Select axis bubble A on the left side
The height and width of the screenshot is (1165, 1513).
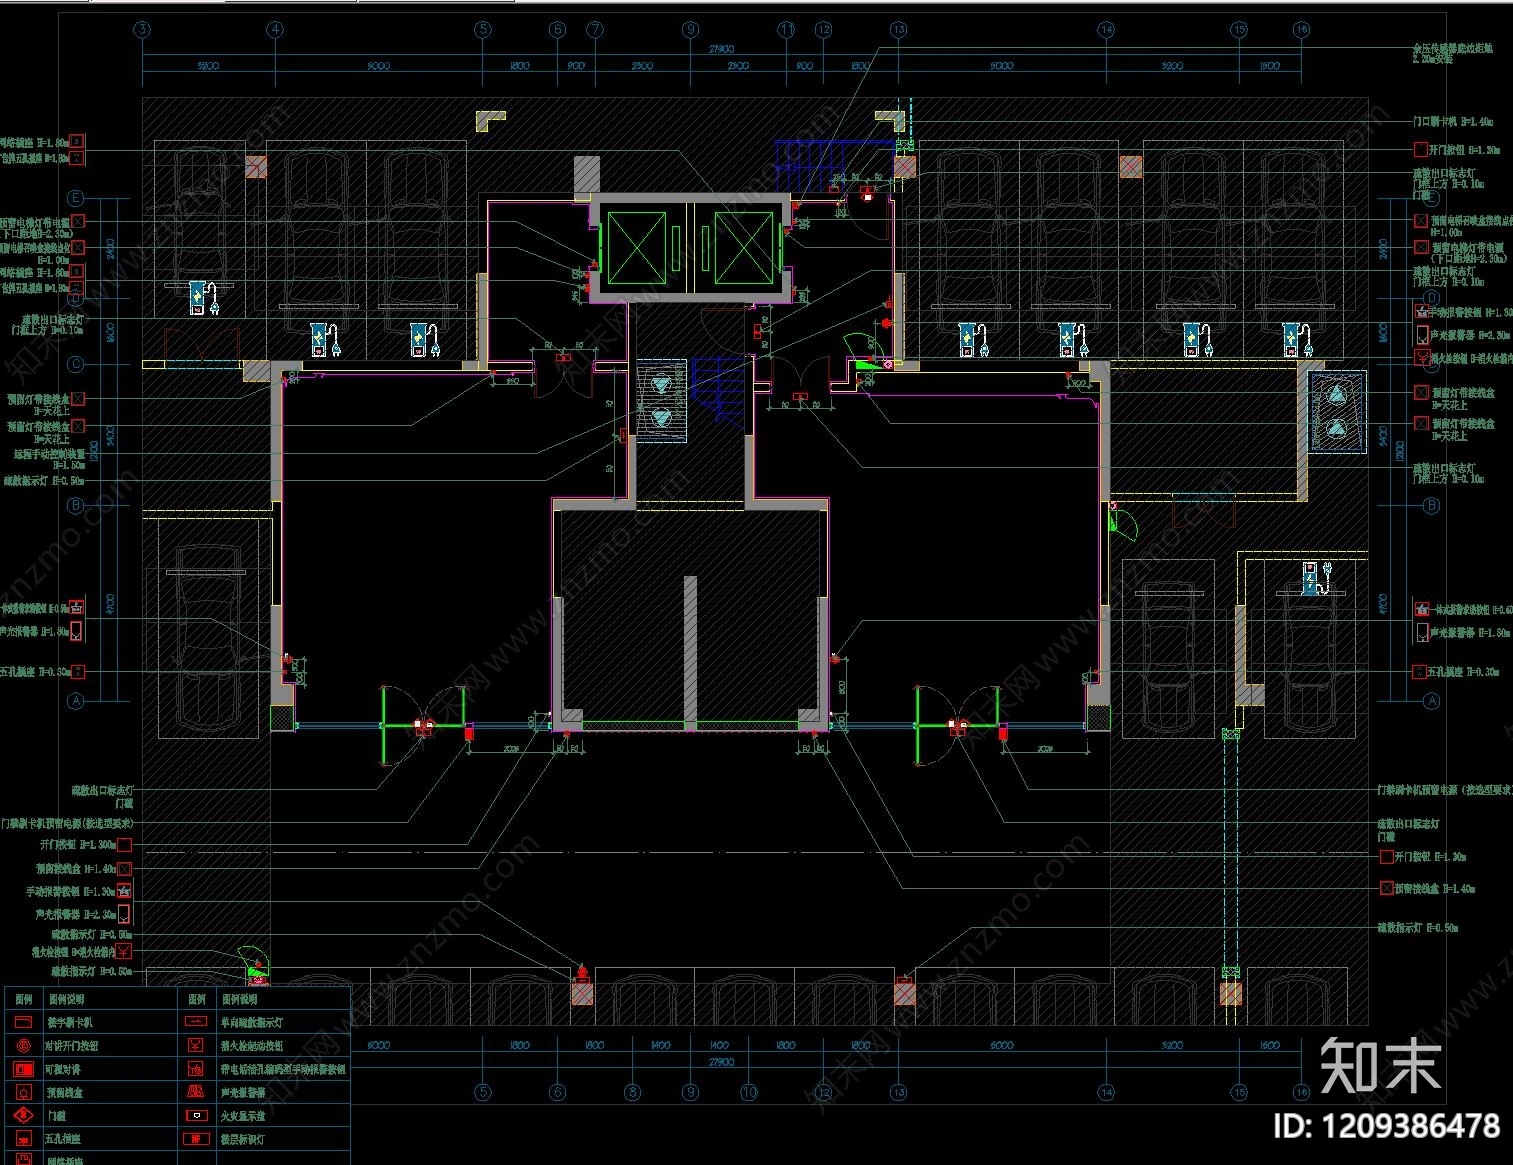click(76, 701)
